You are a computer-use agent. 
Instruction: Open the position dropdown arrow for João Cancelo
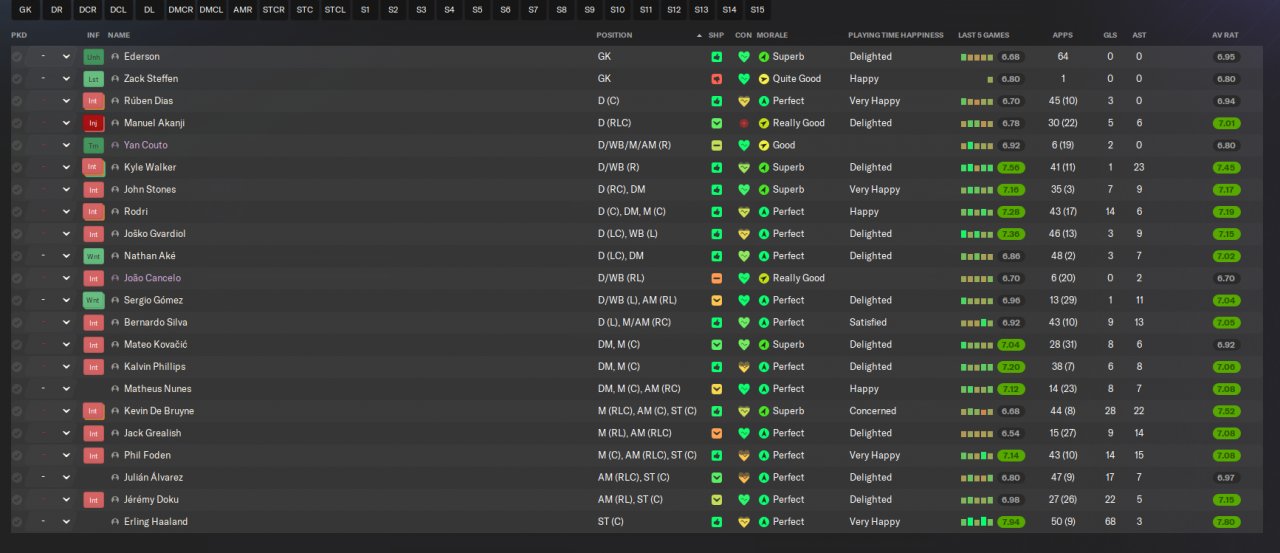[67, 278]
